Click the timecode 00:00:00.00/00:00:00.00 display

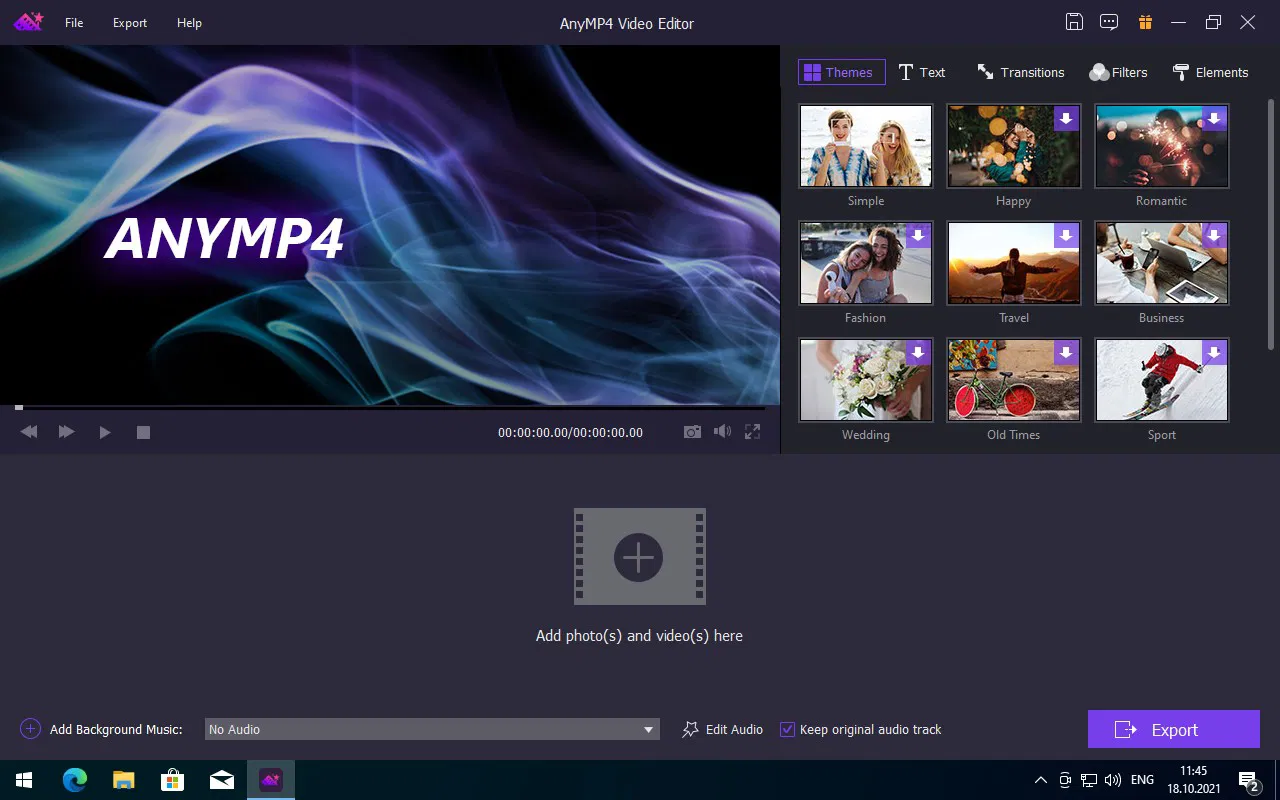tap(570, 433)
